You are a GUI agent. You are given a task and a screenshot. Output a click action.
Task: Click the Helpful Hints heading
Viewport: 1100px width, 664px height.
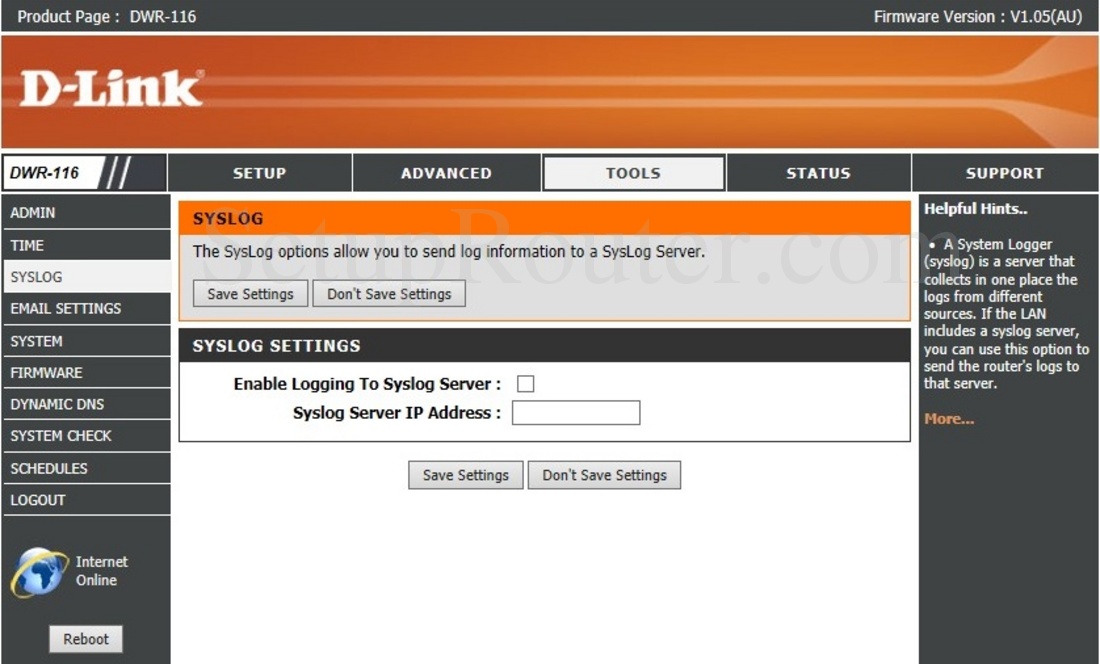click(976, 209)
